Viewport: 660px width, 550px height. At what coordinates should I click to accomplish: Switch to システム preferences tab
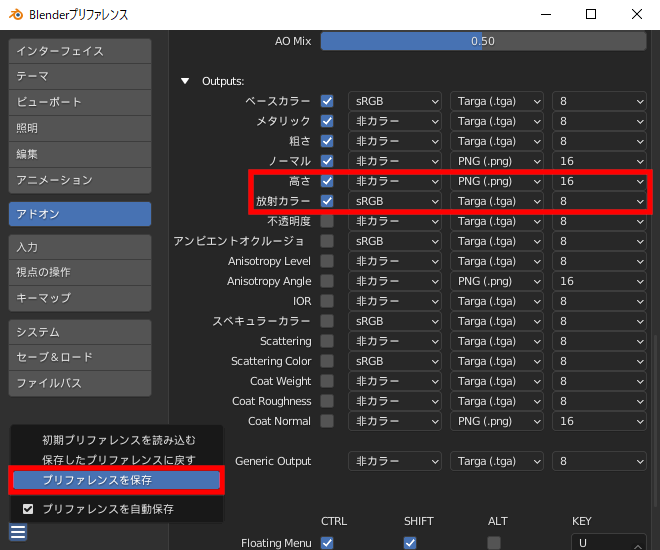[80, 332]
